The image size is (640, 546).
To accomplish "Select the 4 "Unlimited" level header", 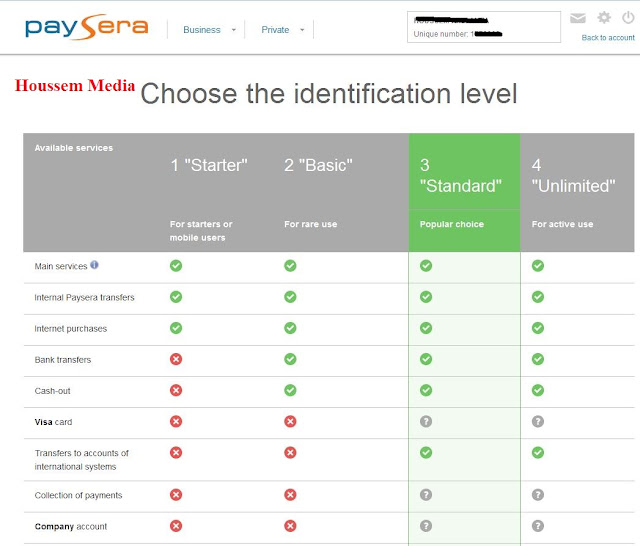I will (573, 175).
